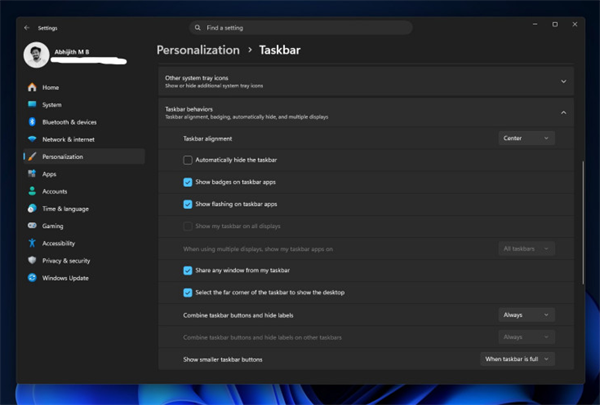Screen dimensions: 600x405
Task: Open the Taskbar alignment Center dropdown
Action: [527, 138]
